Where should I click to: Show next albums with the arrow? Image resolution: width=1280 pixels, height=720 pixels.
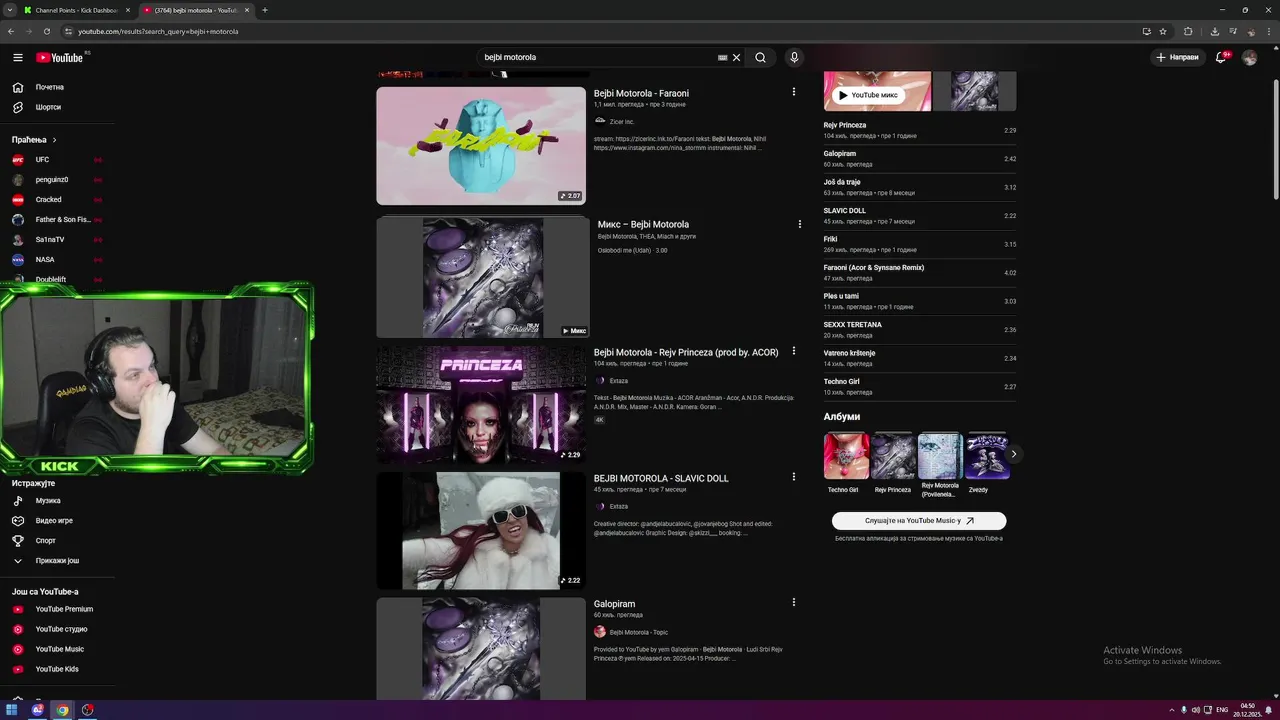pos(1013,454)
